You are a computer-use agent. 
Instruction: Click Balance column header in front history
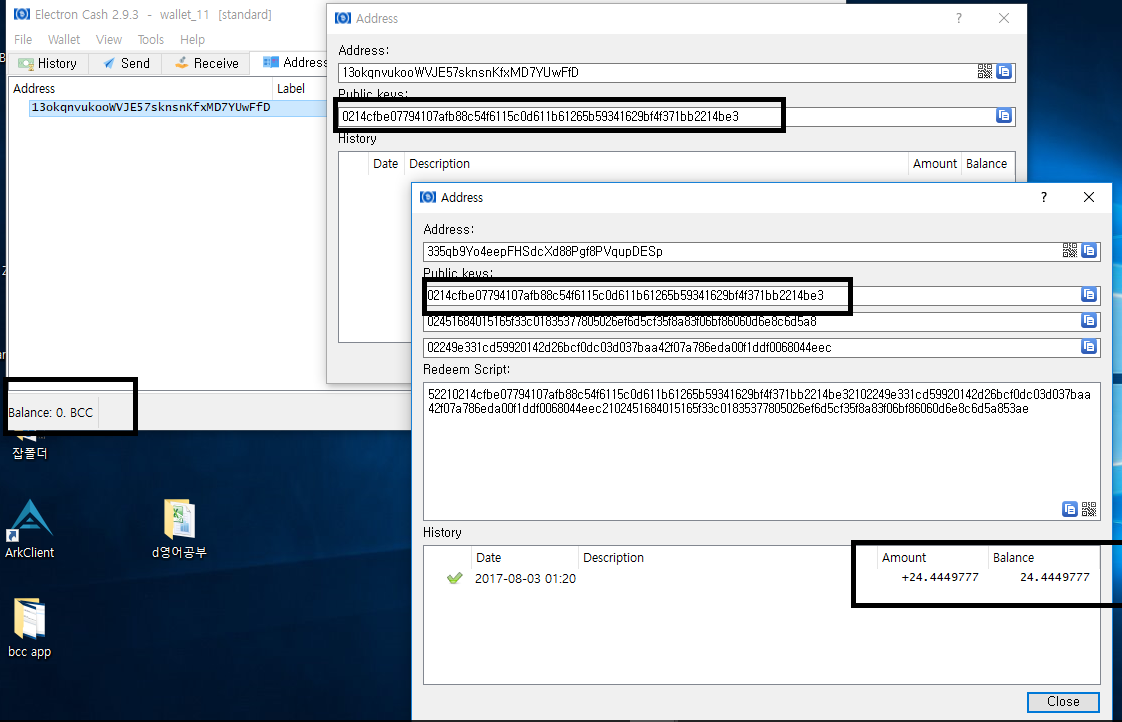(x=1043, y=557)
